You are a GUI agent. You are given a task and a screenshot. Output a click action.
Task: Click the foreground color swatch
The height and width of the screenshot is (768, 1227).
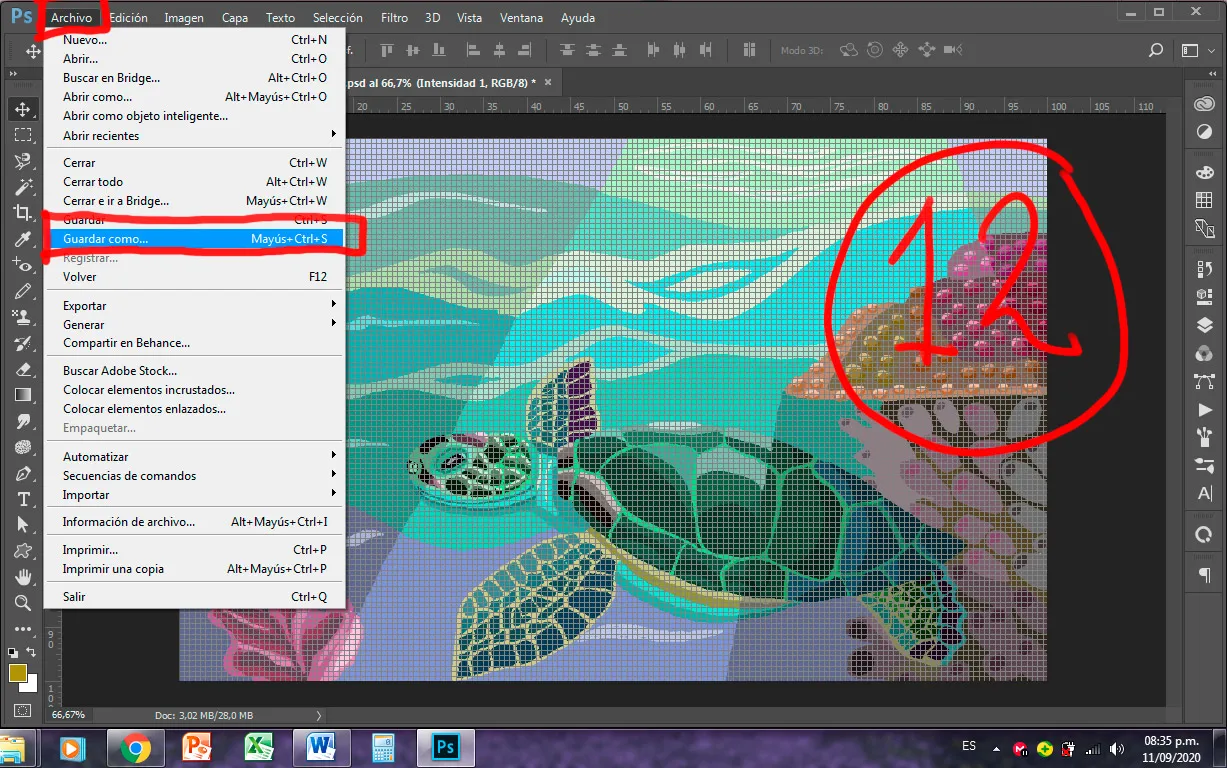(17, 674)
